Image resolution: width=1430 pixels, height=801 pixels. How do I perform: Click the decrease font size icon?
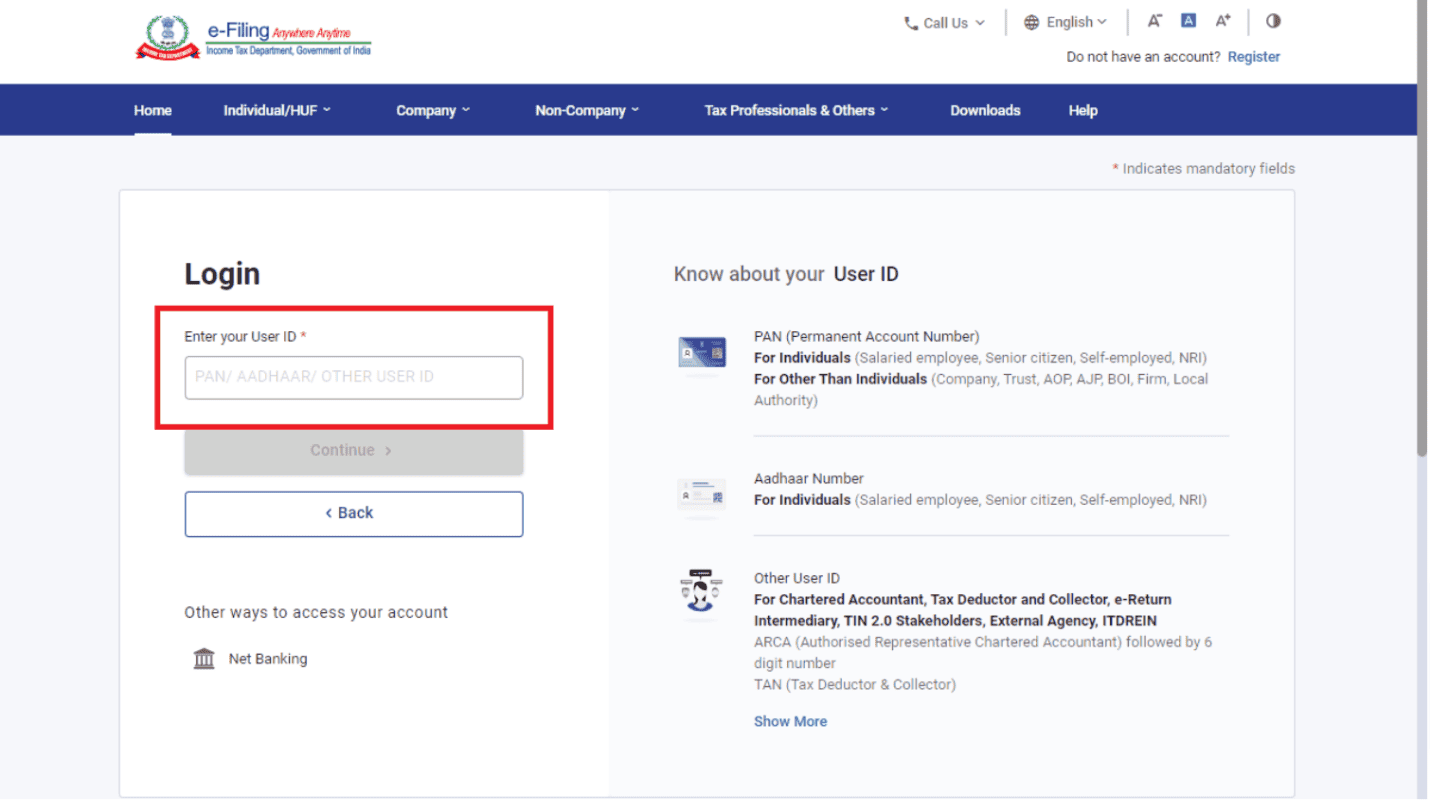[x=1155, y=20]
